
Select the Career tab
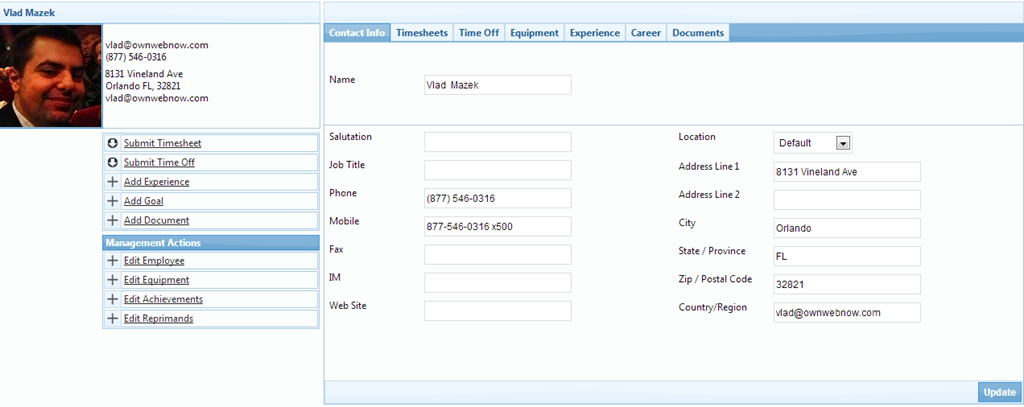pyautogui.click(x=645, y=33)
